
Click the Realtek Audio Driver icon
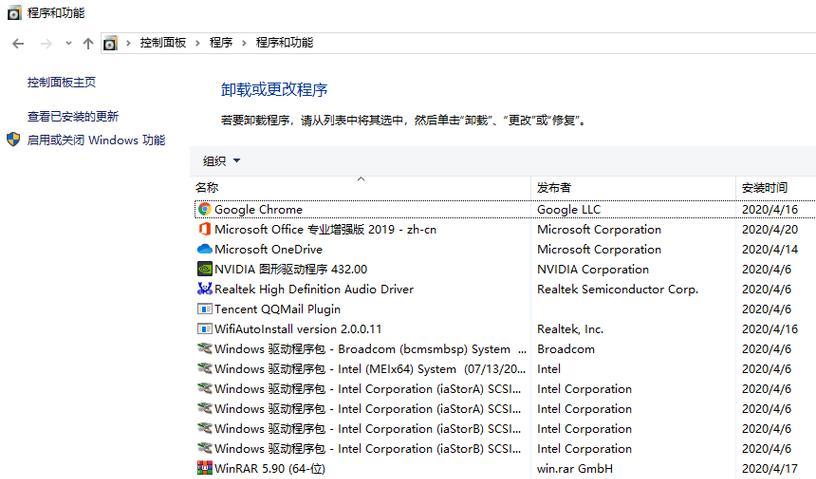coord(205,288)
